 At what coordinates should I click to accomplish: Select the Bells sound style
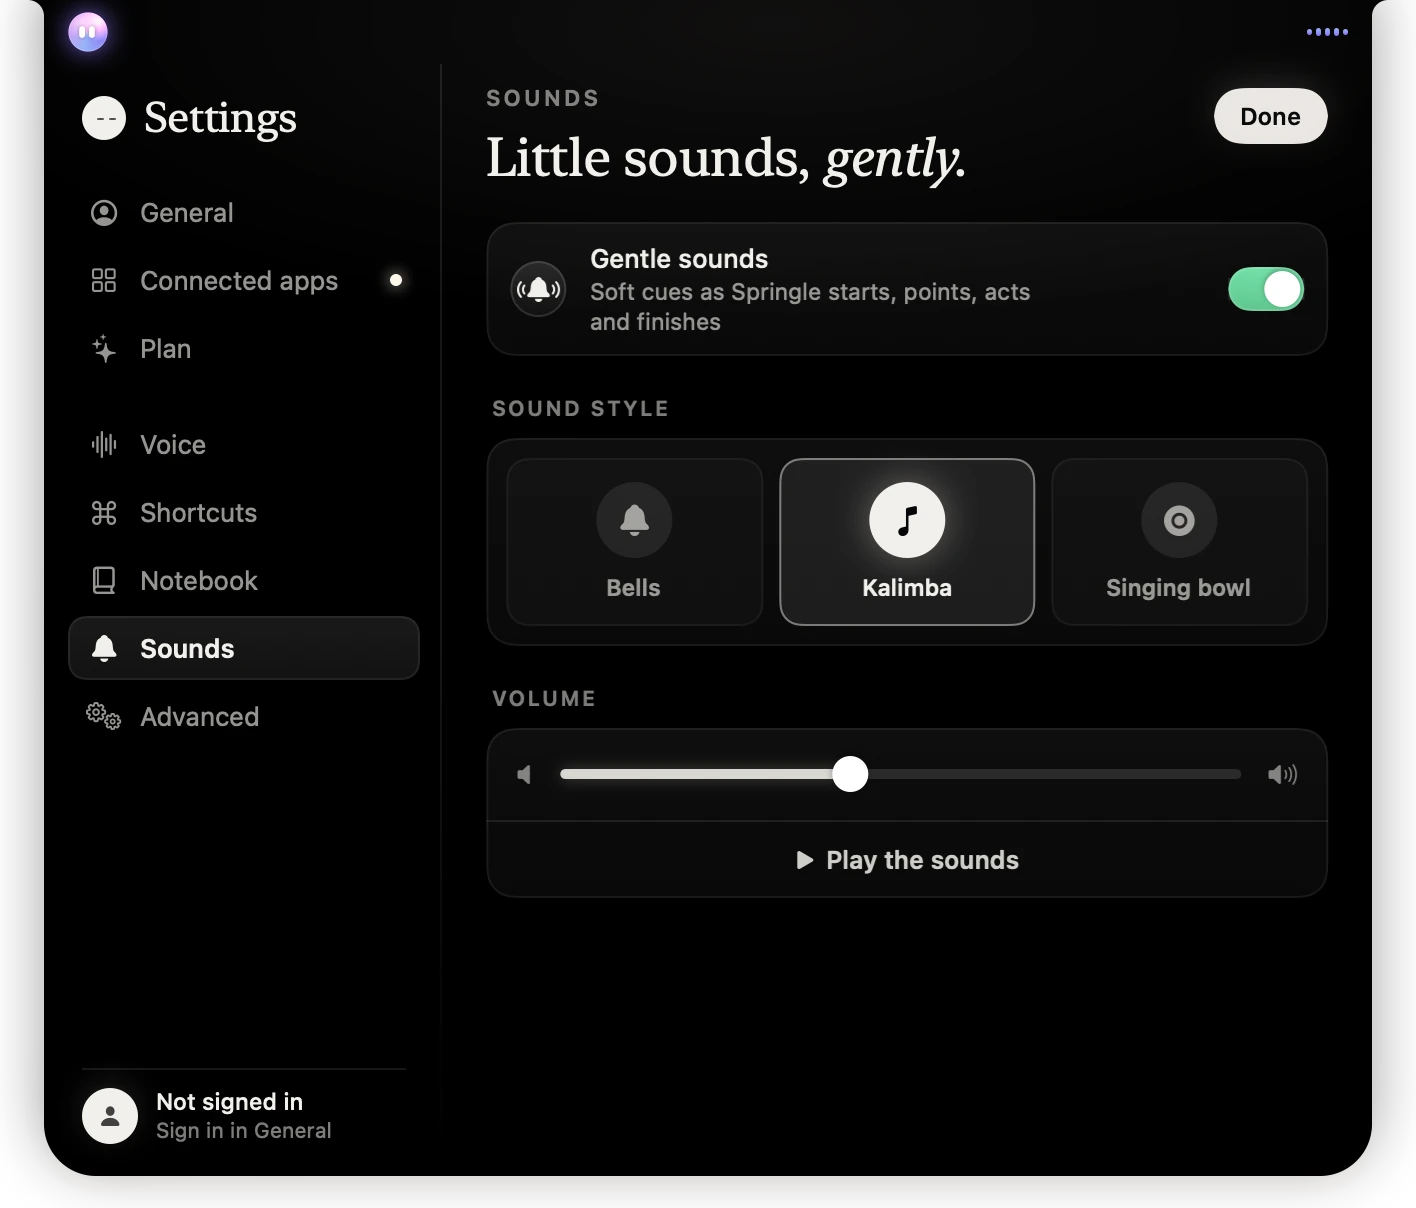pyautogui.click(x=634, y=542)
